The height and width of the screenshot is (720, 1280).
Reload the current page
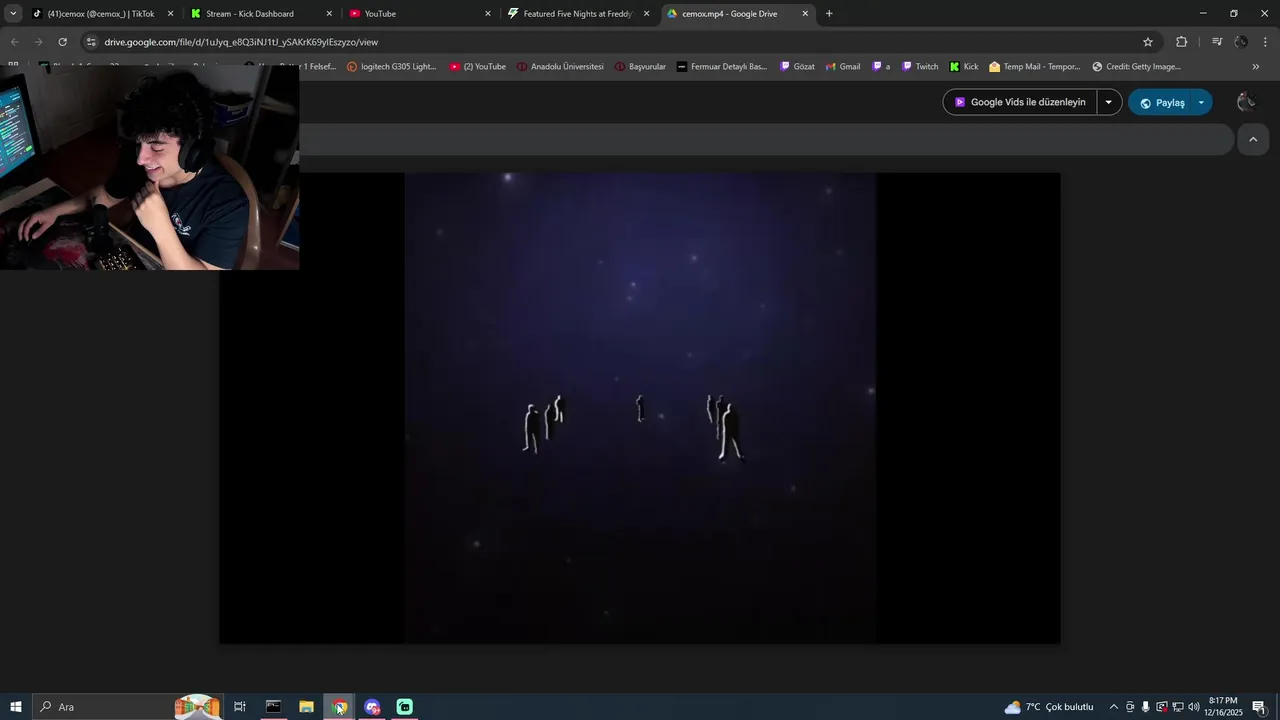pos(62,42)
